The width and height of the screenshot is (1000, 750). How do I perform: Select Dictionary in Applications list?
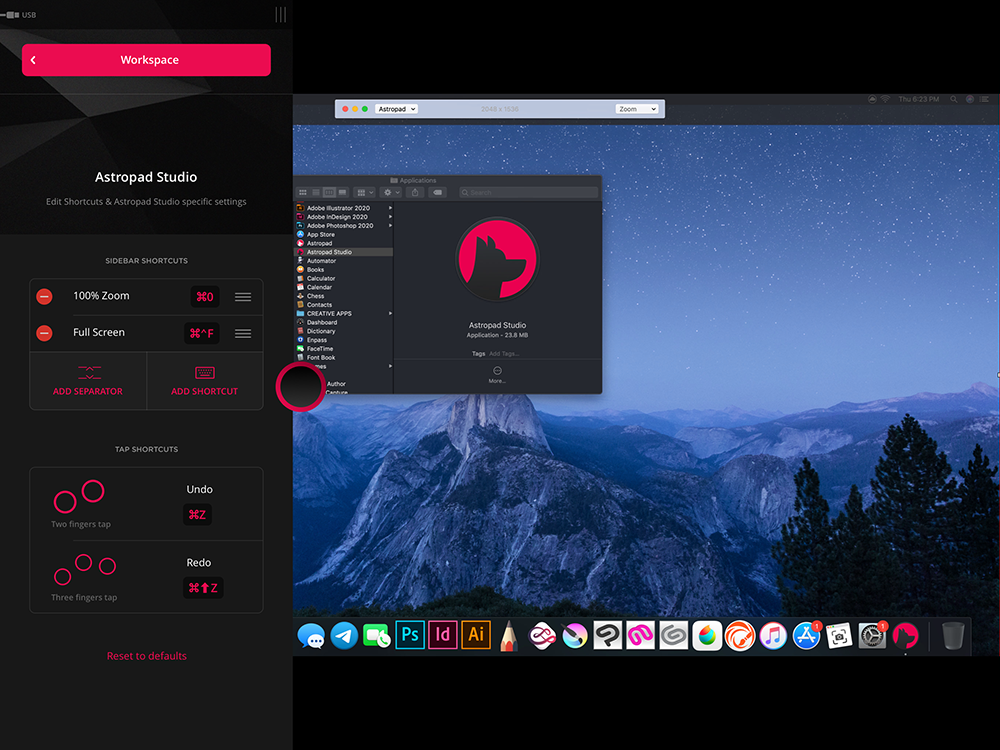321,331
